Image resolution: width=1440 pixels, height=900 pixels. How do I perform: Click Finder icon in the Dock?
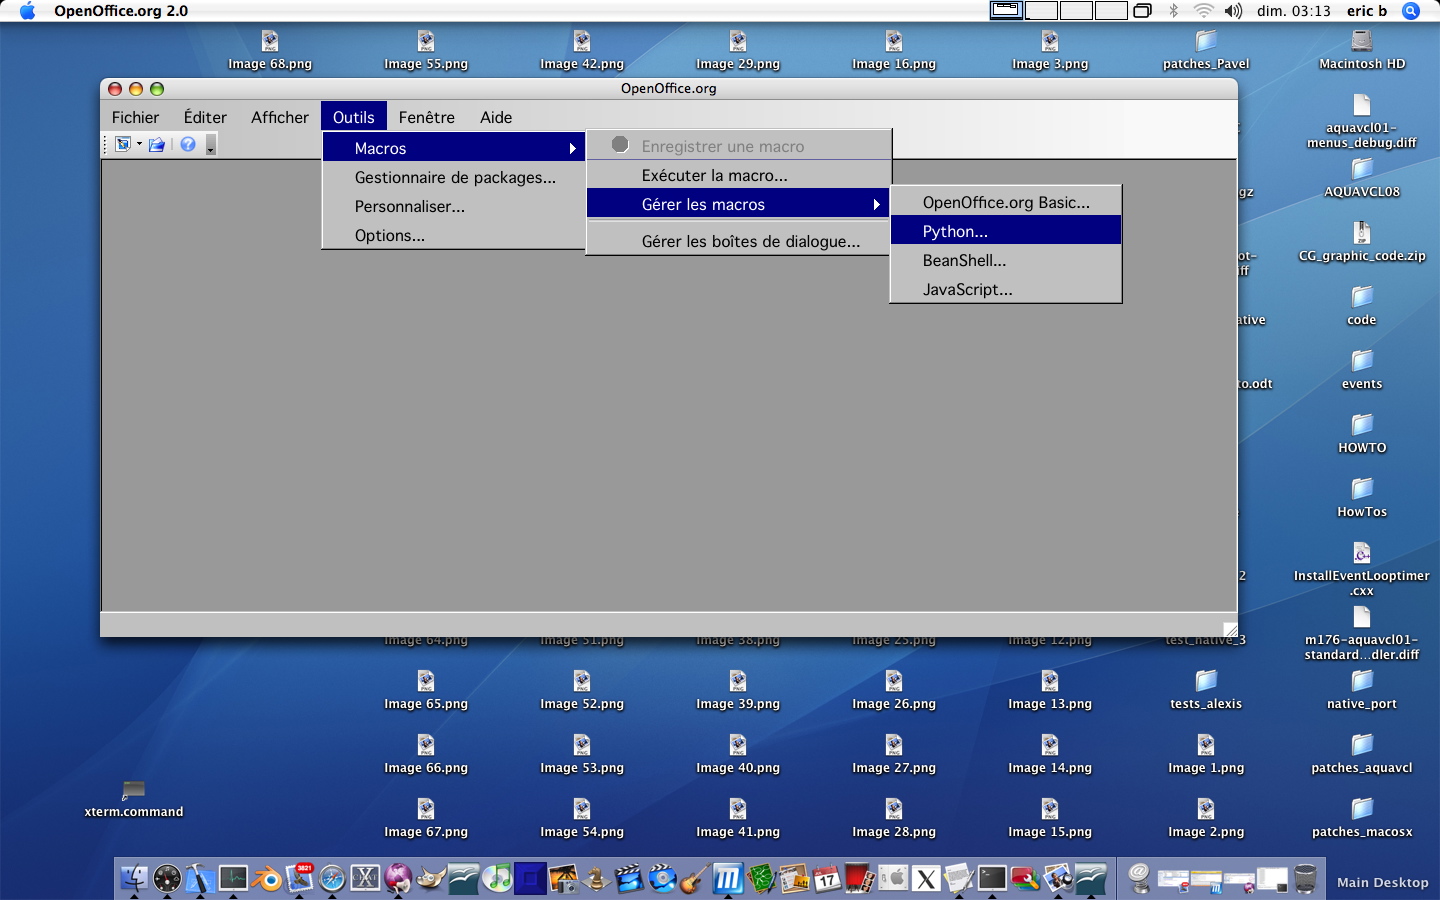134,878
